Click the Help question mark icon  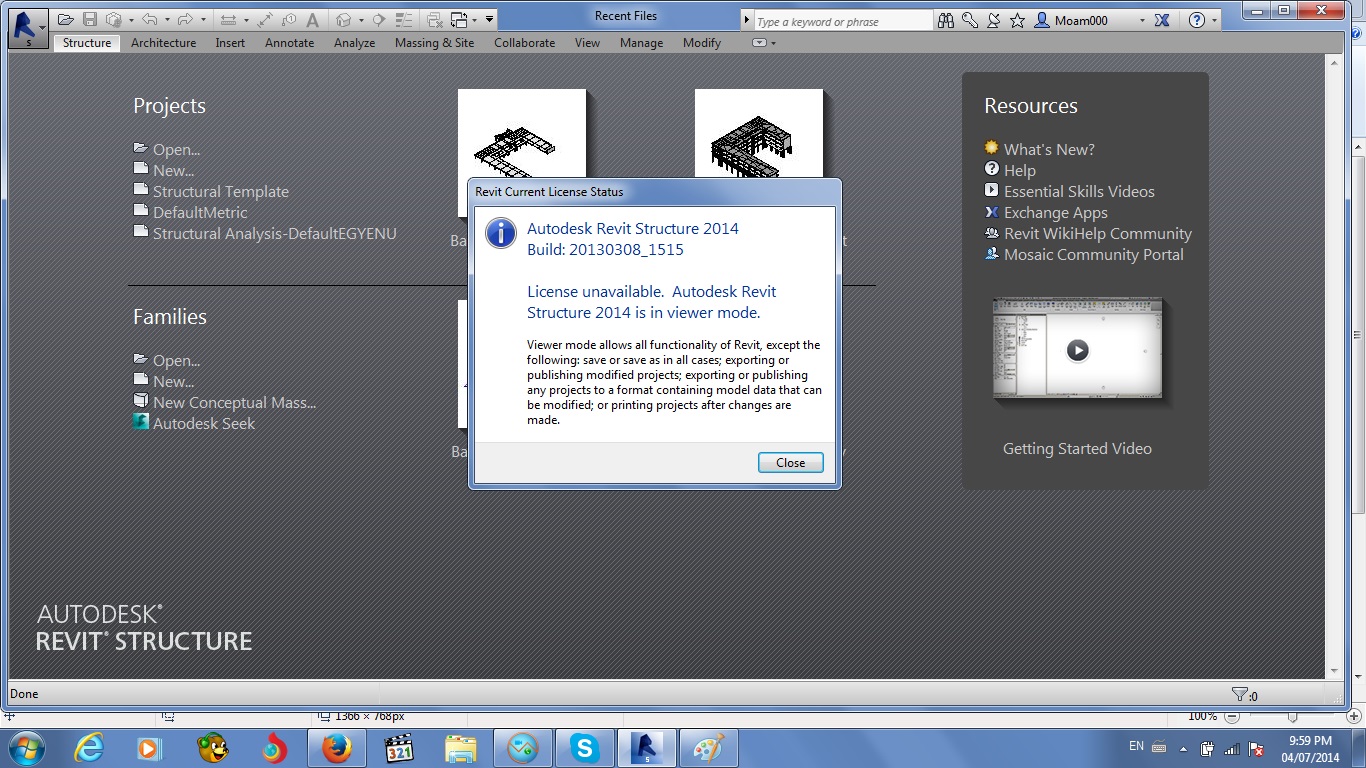[1197, 20]
